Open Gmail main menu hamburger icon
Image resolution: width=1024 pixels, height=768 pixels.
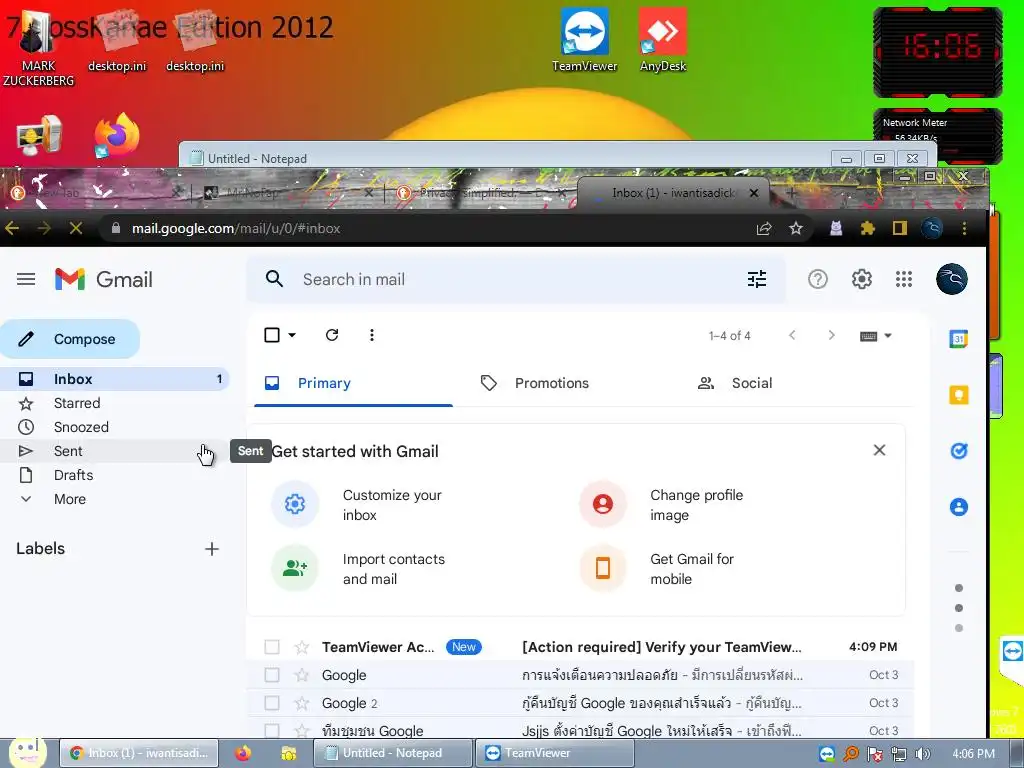[26, 280]
